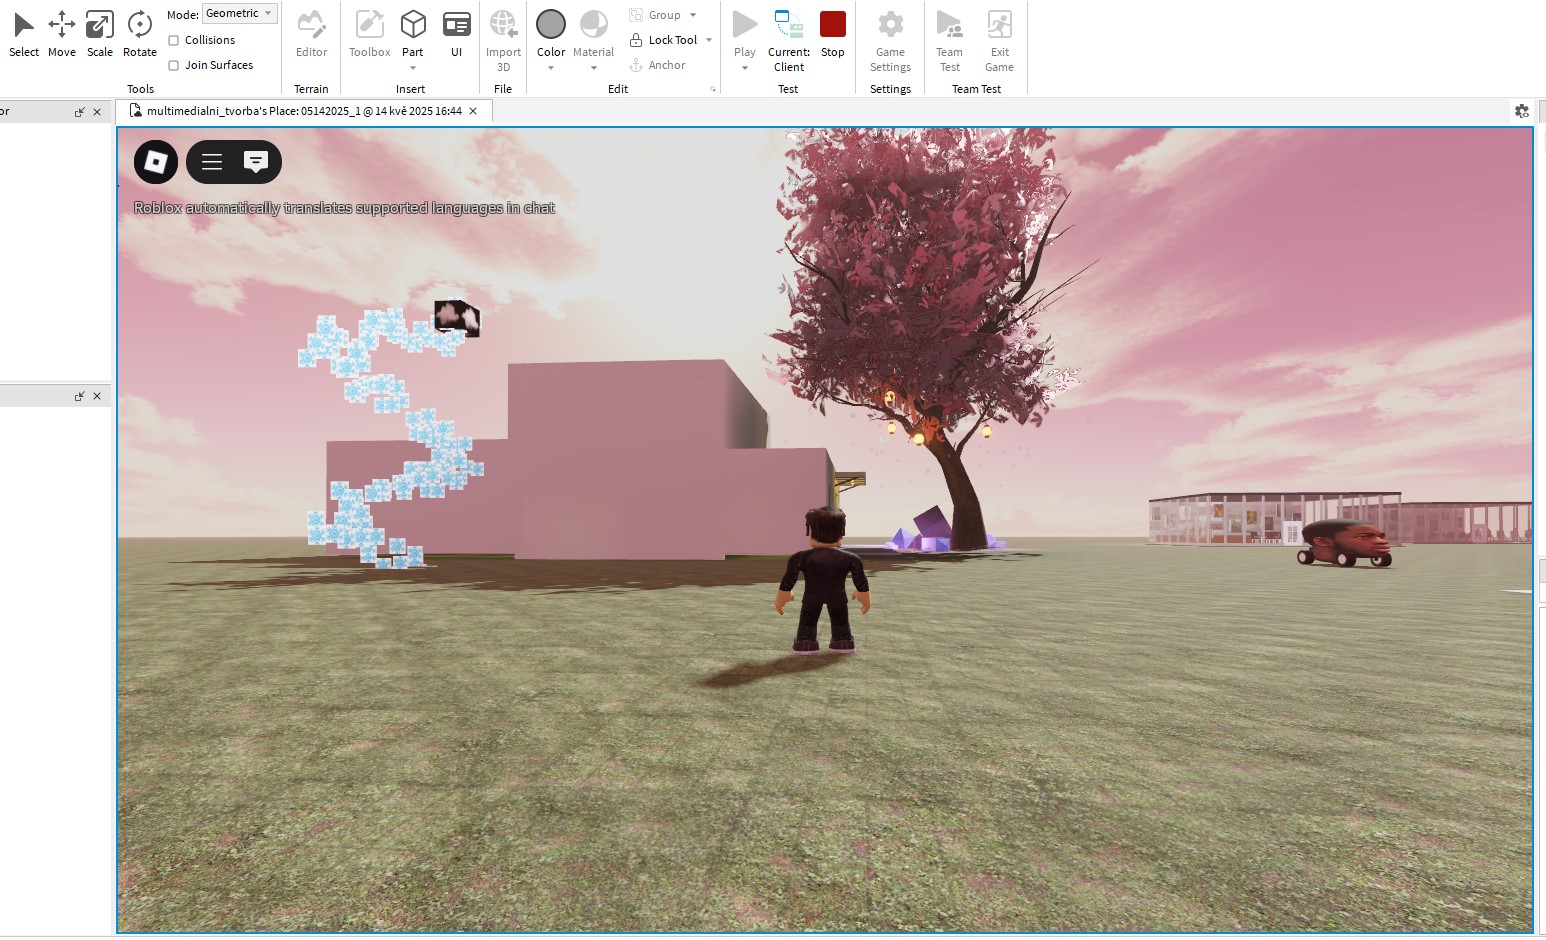Close the upper left panel
Image resolution: width=1546 pixels, height=940 pixels.
click(x=97, y=112)
